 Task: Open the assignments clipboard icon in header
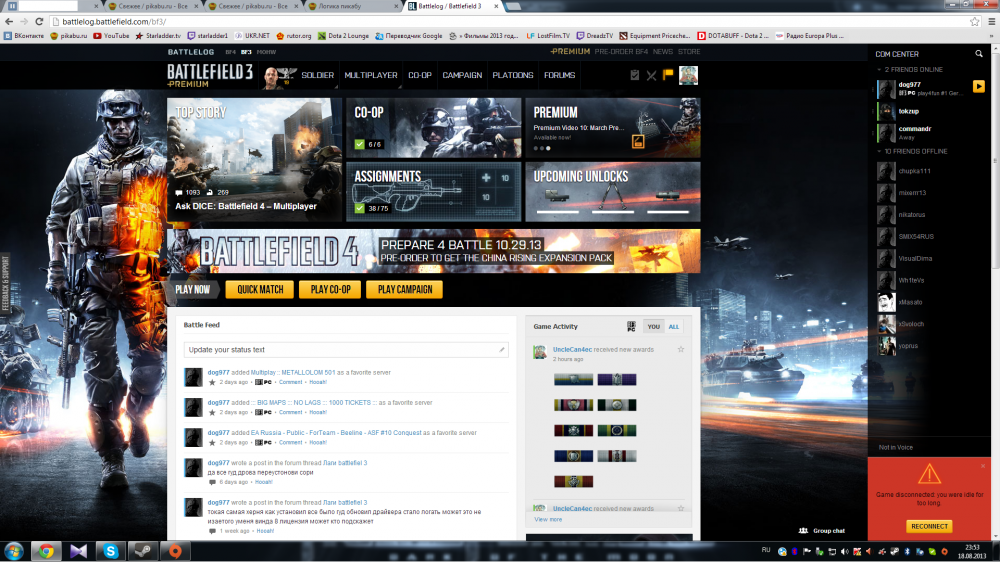(x=635, y=75)
